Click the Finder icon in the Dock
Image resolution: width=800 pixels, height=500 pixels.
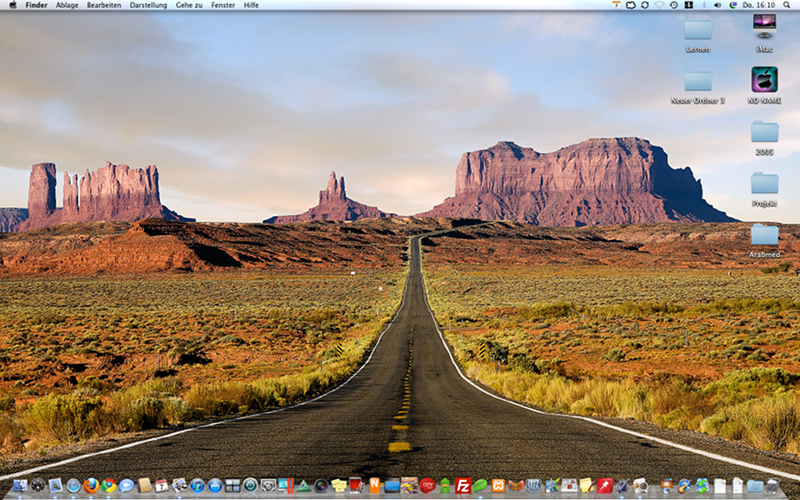tap(20, 486)
